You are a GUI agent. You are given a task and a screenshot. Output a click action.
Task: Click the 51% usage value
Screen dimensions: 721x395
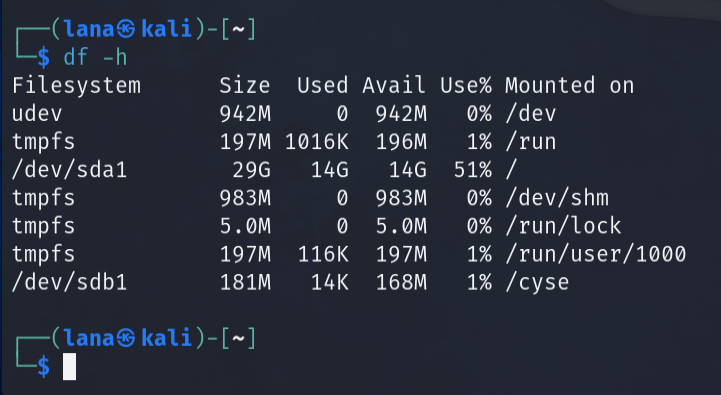[473, 170]
